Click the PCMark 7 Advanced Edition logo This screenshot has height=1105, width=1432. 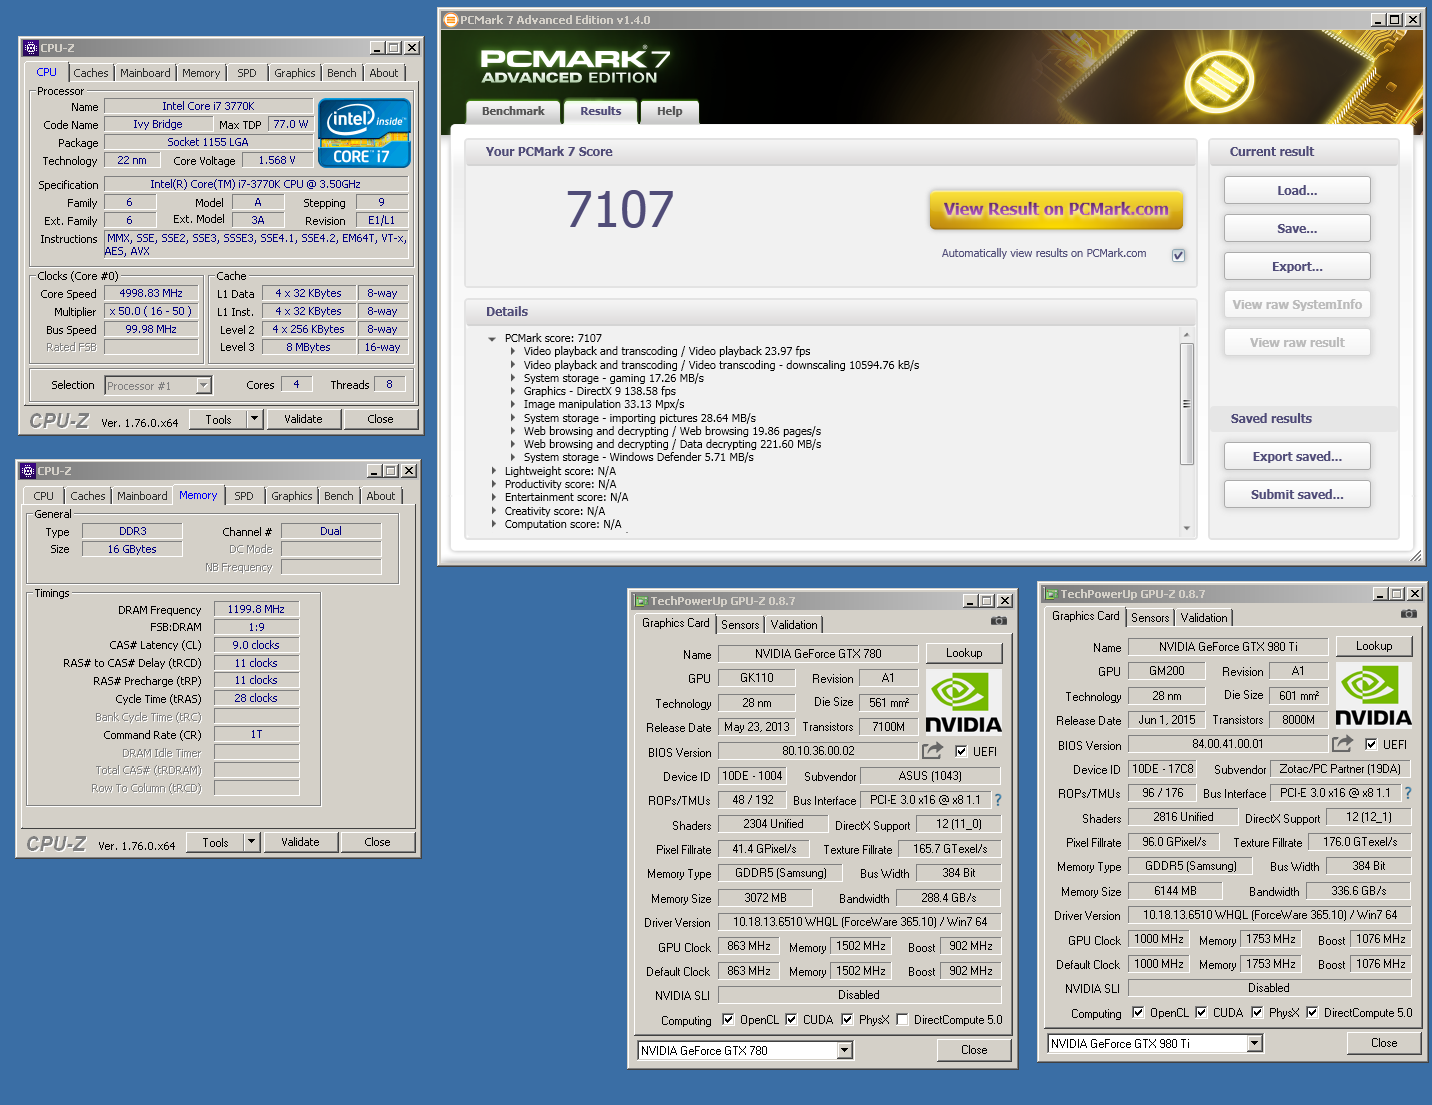coord(575,67)
